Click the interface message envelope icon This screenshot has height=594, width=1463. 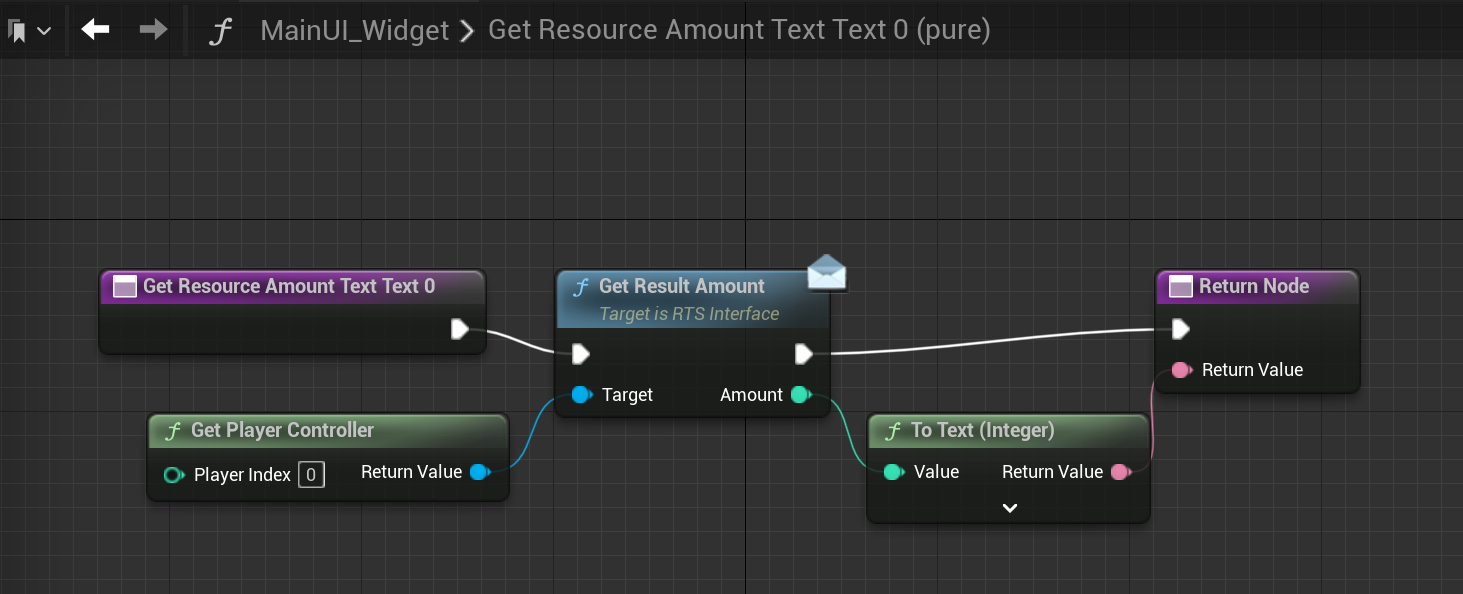coord(826,273)
